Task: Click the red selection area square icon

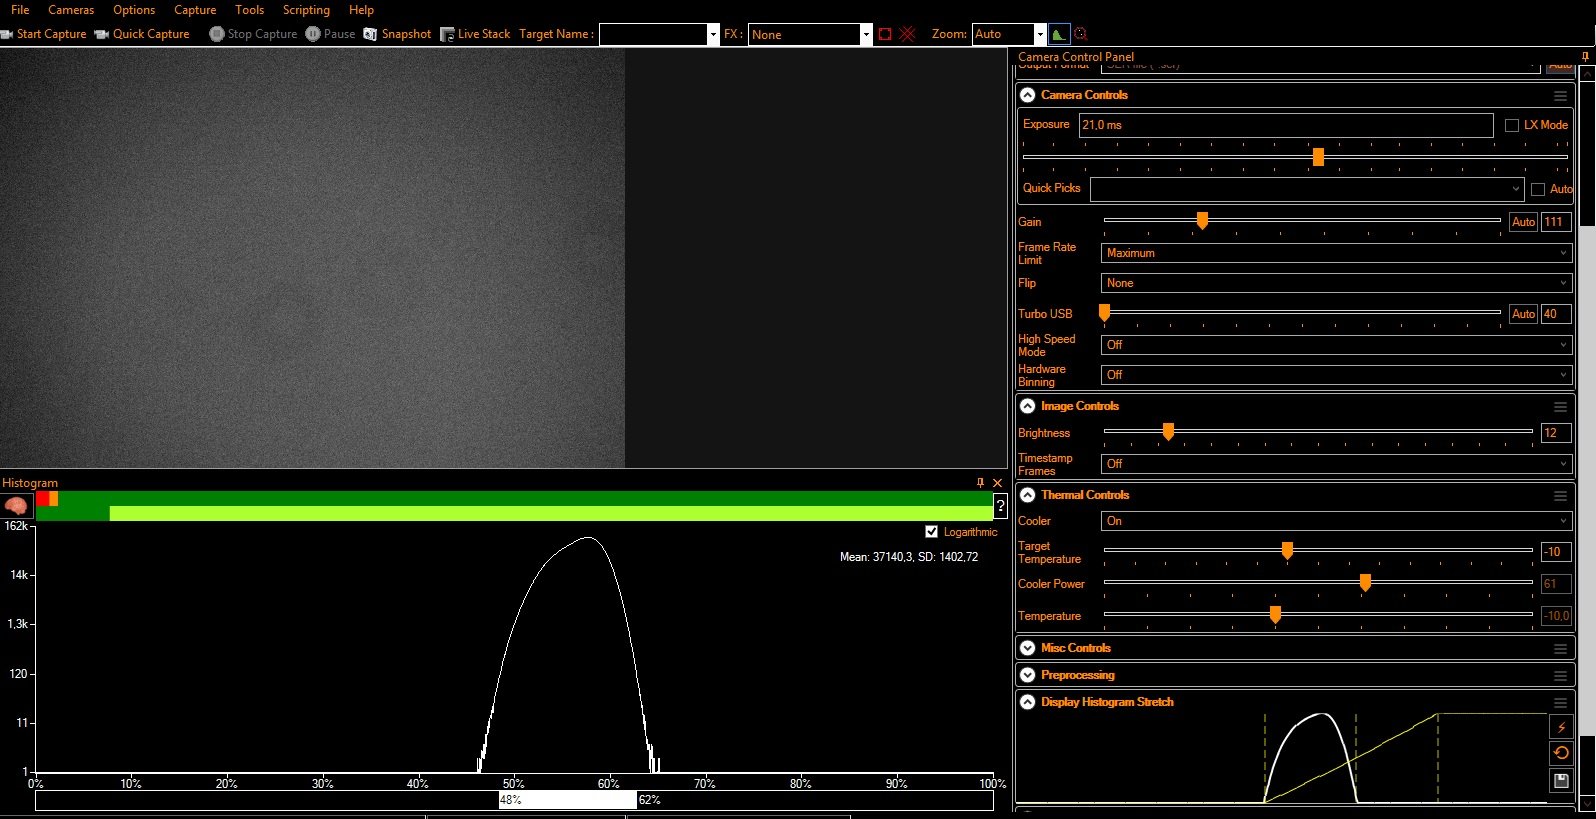Action: [885, 34]
